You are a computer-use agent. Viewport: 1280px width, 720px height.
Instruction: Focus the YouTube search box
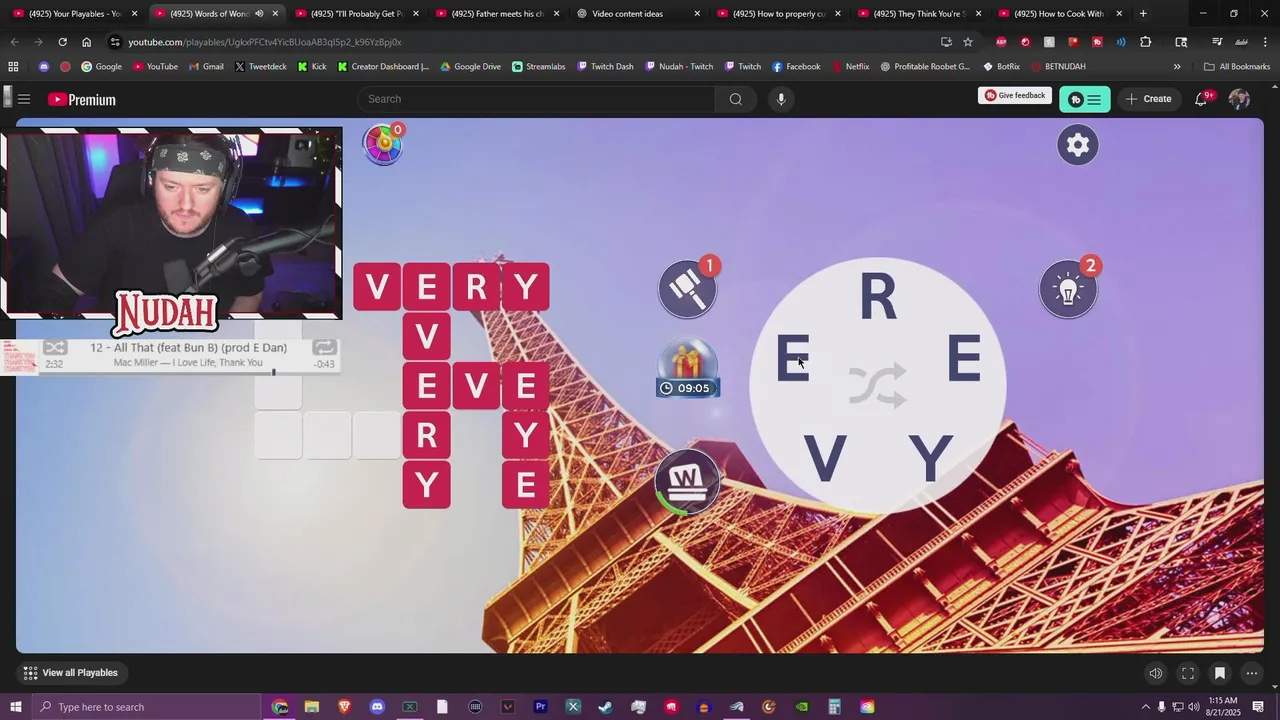tap(536, 99)
